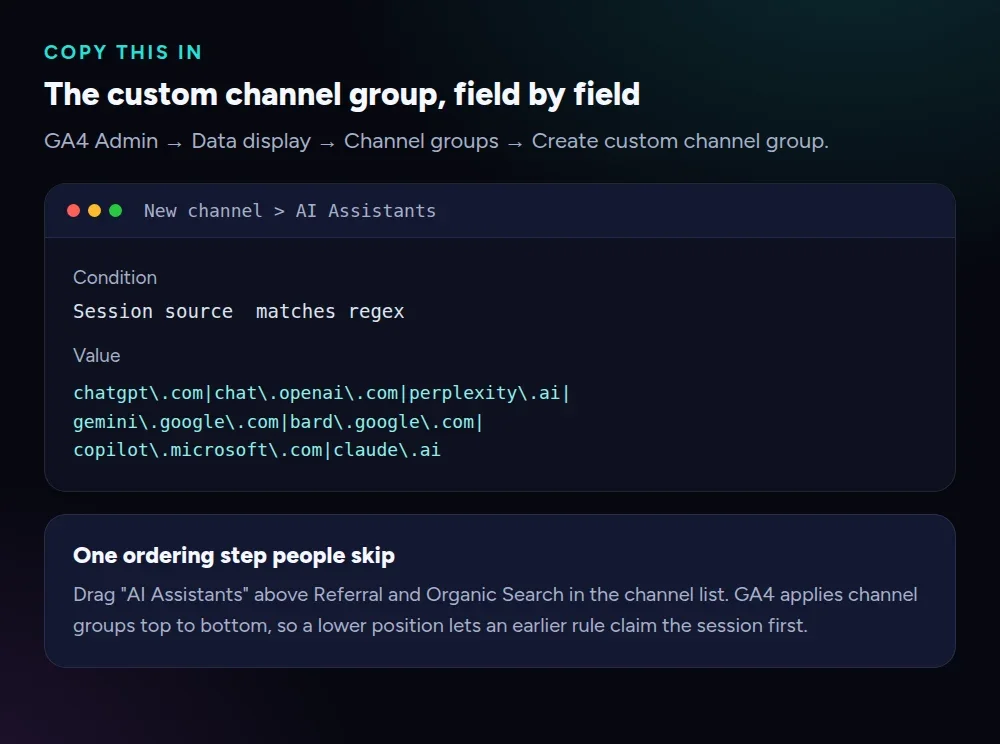Select the 'New channel > AI Assistants' title
The height and width of the screenshot is (744, 1000).
[290, 211]
